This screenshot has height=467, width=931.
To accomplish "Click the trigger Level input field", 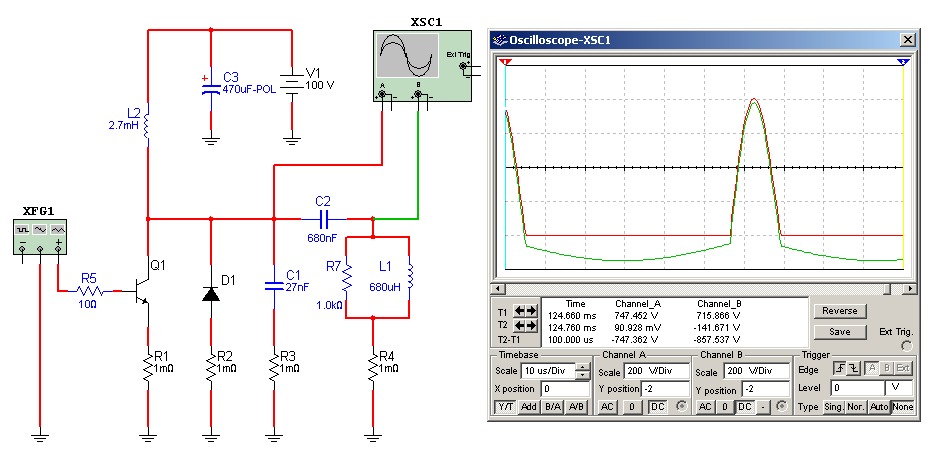I will tap(858, 387).
